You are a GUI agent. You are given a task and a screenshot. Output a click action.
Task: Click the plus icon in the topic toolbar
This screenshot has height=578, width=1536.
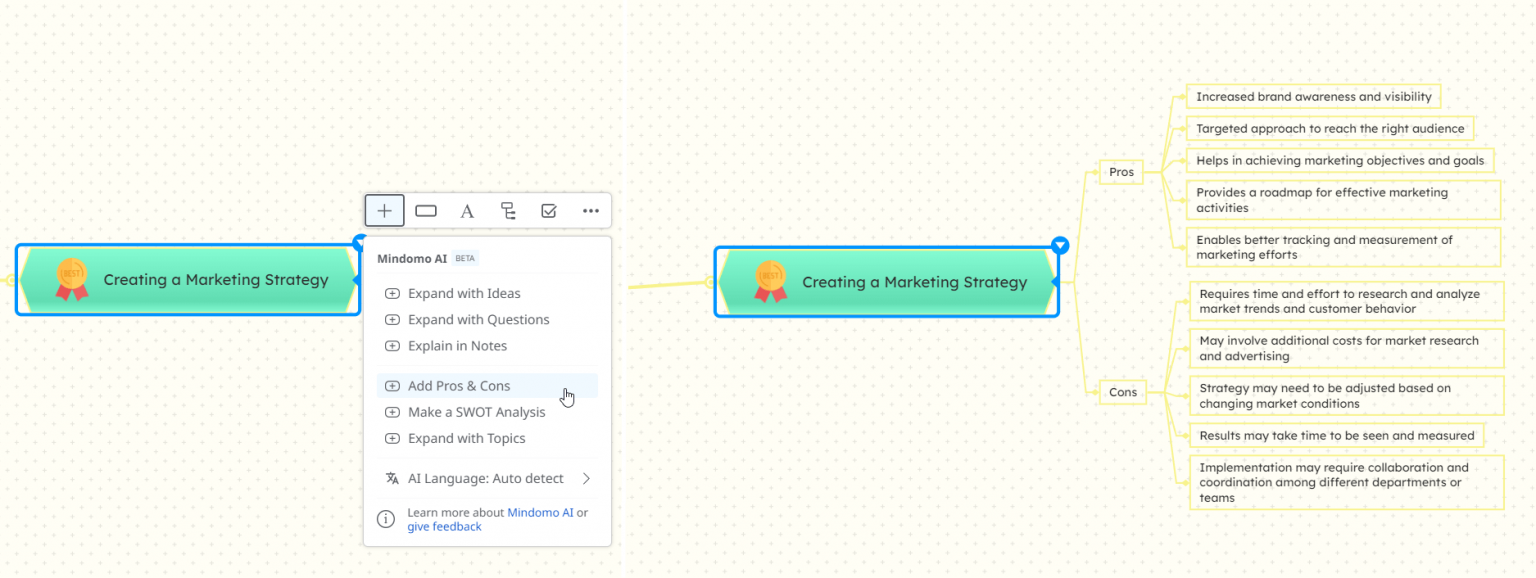click(385, 211)
